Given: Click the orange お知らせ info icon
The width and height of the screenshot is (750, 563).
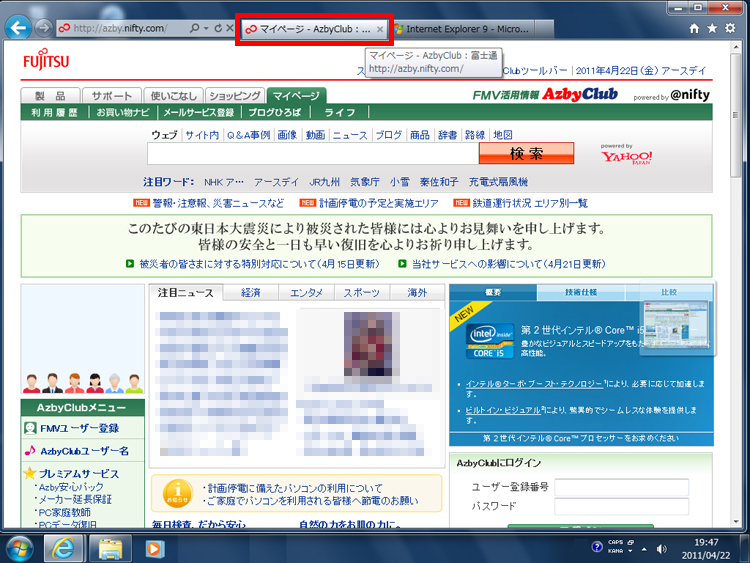Looking at the screenshot, I should 177,493.
